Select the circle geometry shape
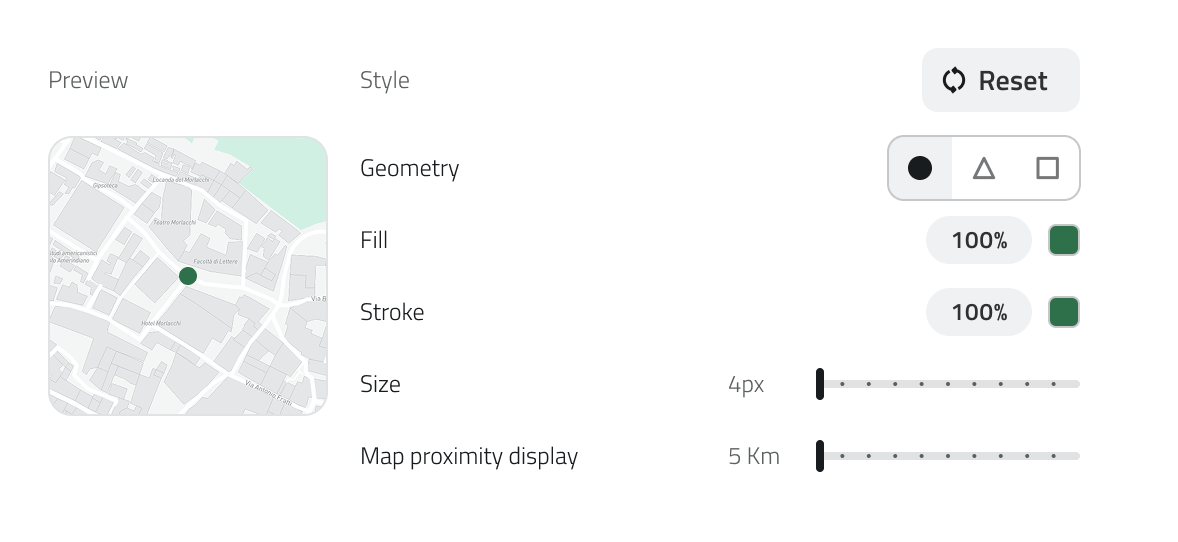The image size is (1178, 542). (920, 168)
